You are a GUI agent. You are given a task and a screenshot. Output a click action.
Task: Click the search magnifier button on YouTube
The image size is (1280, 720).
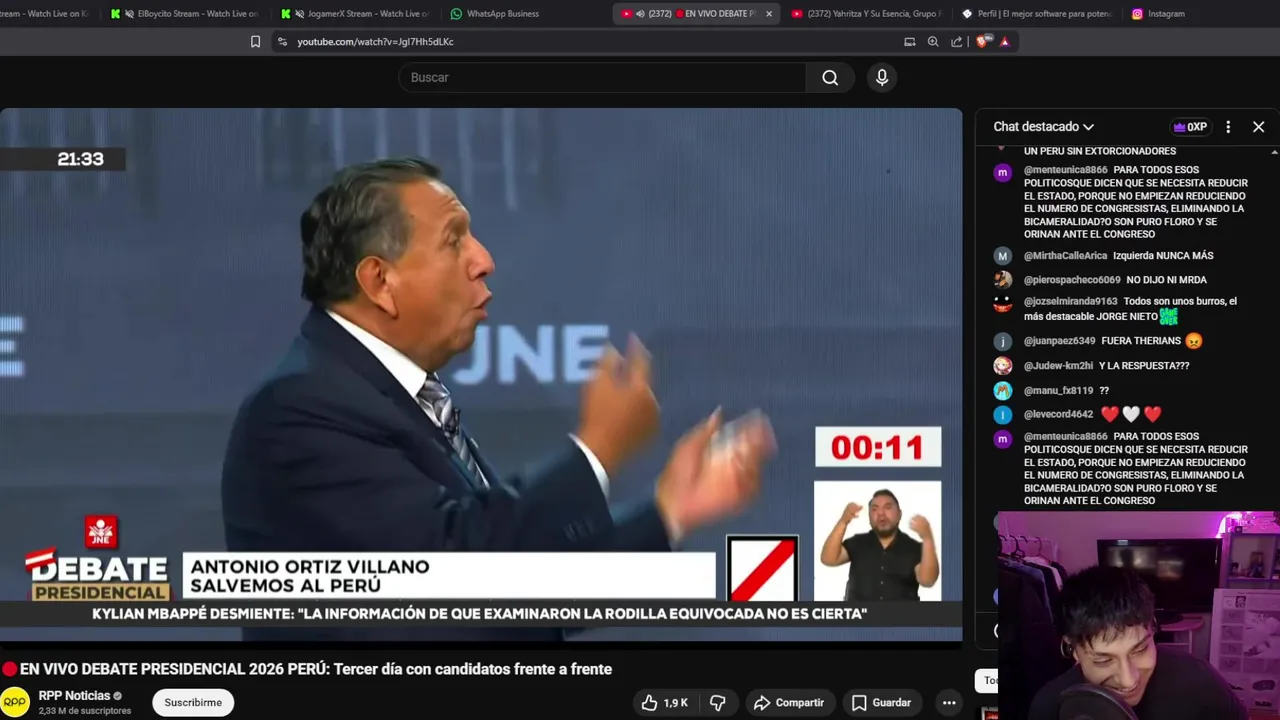click(830, 77)
